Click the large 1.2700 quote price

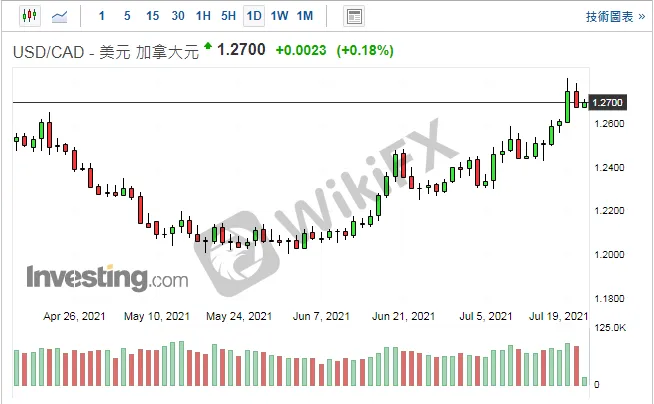pos(241,50)
